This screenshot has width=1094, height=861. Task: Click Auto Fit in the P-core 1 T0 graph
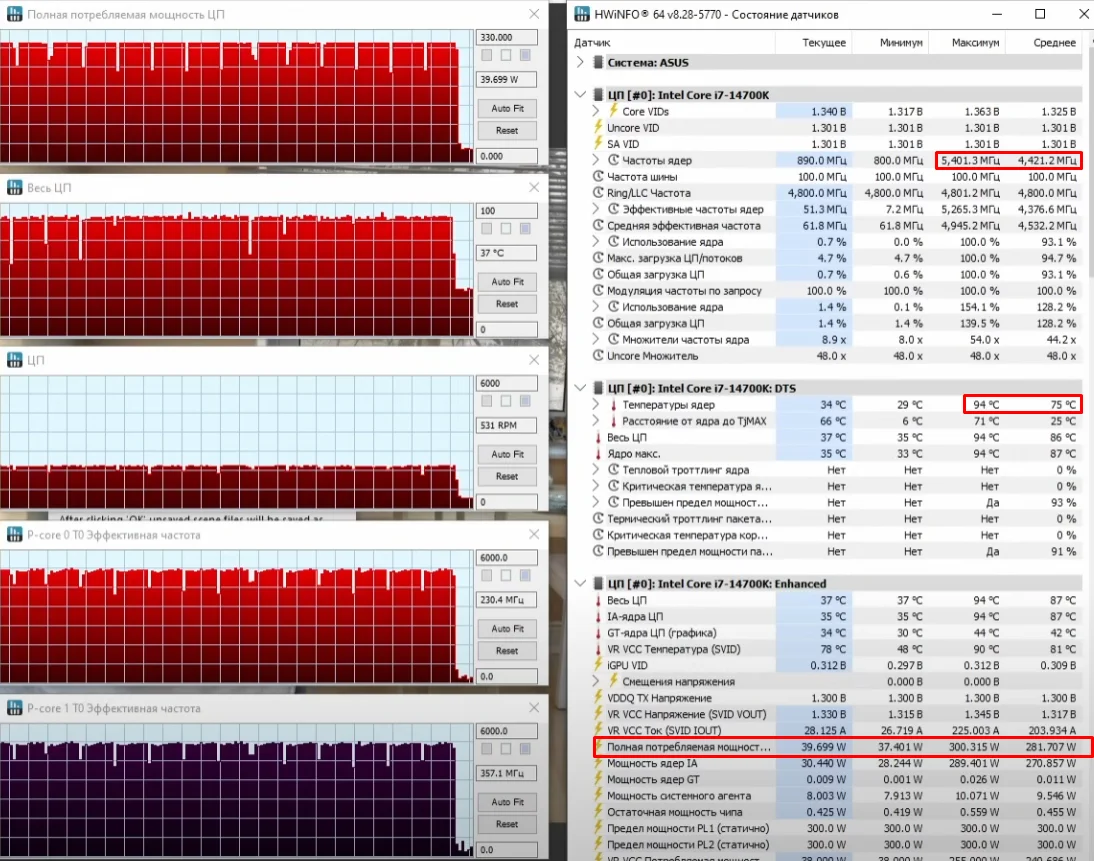[x=507, y=802]
